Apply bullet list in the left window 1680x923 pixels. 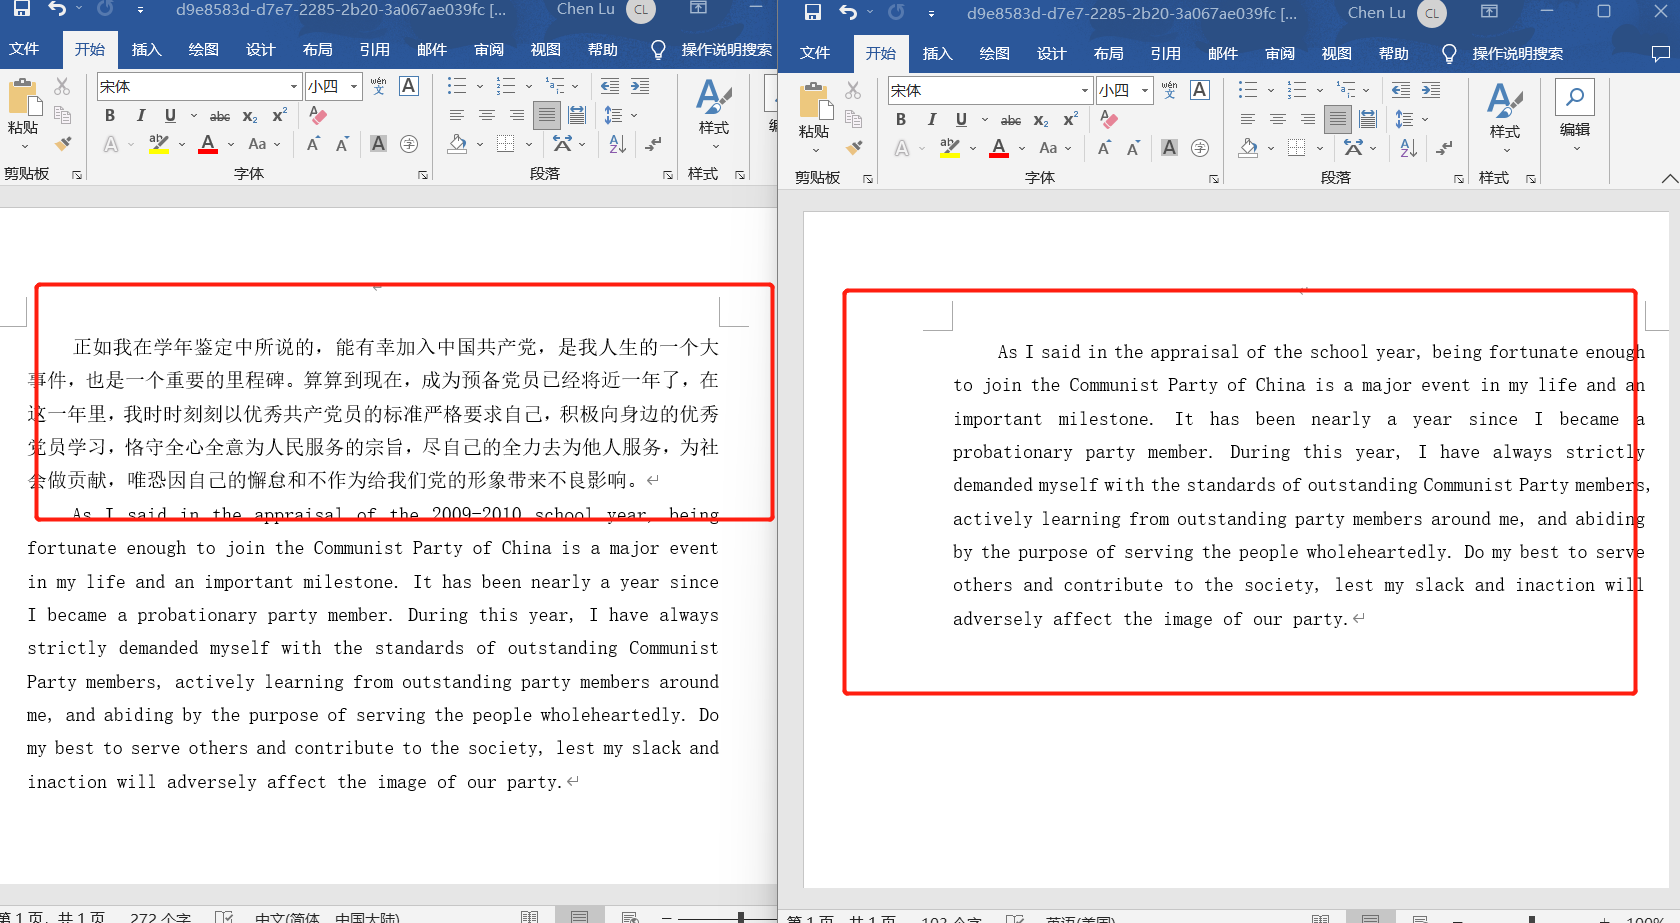point(457,86)
